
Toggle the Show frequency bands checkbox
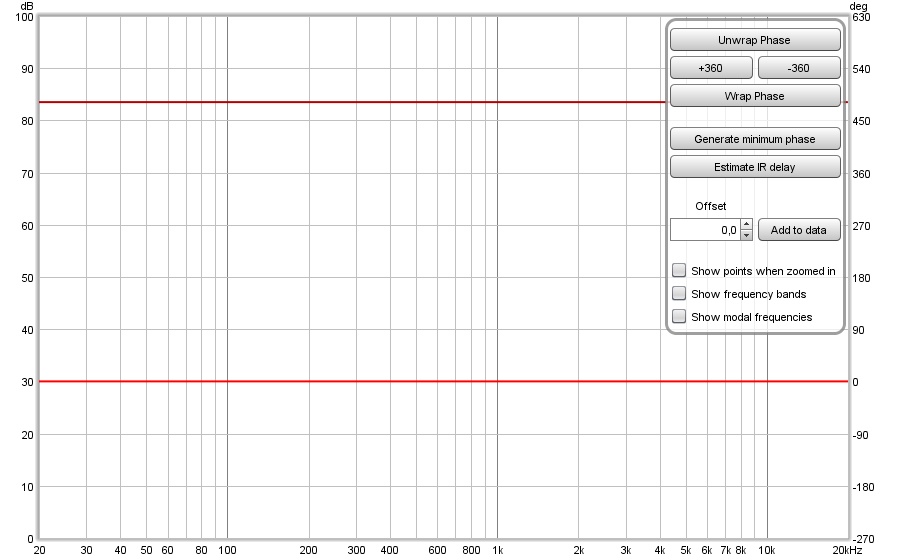[x=679, y=293]
